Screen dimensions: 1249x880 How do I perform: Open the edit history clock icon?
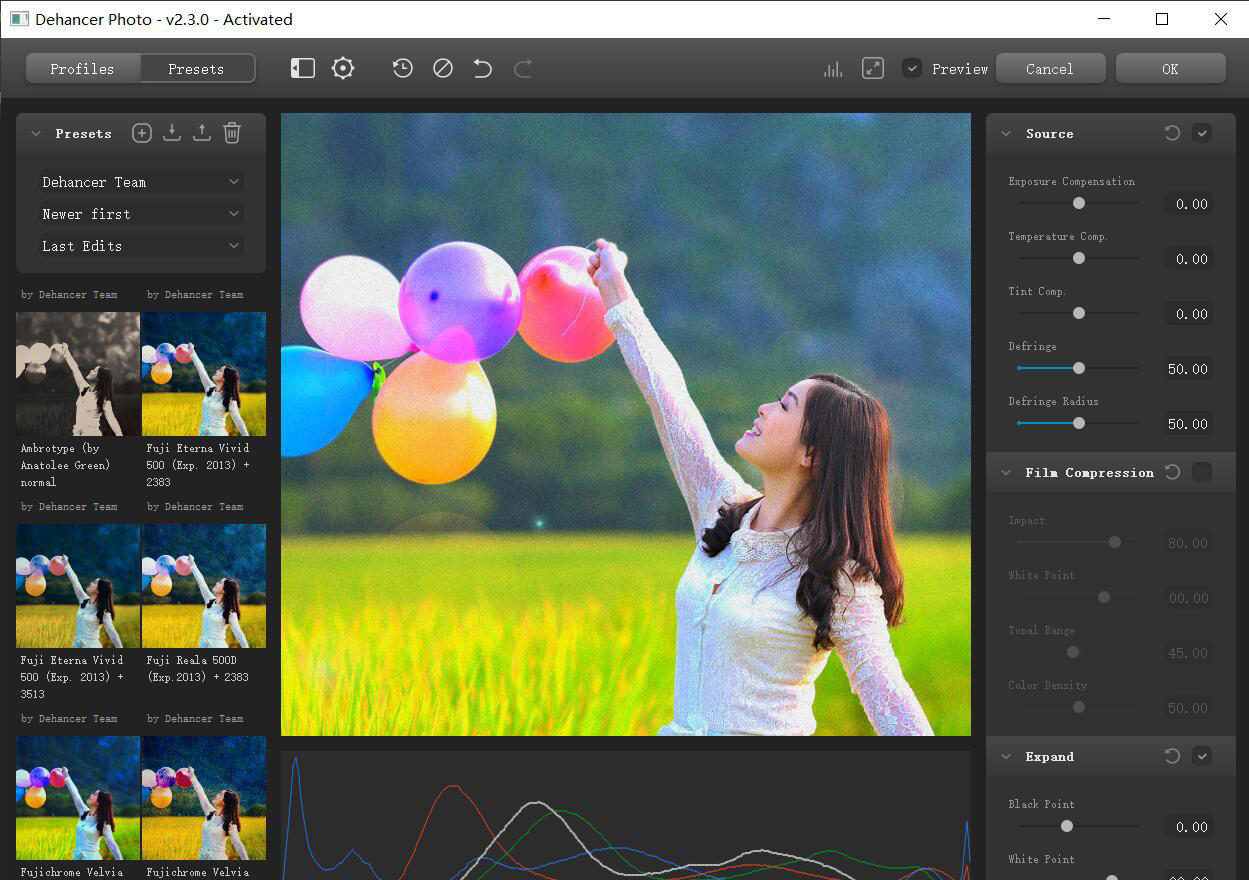(x=402, y=68)
